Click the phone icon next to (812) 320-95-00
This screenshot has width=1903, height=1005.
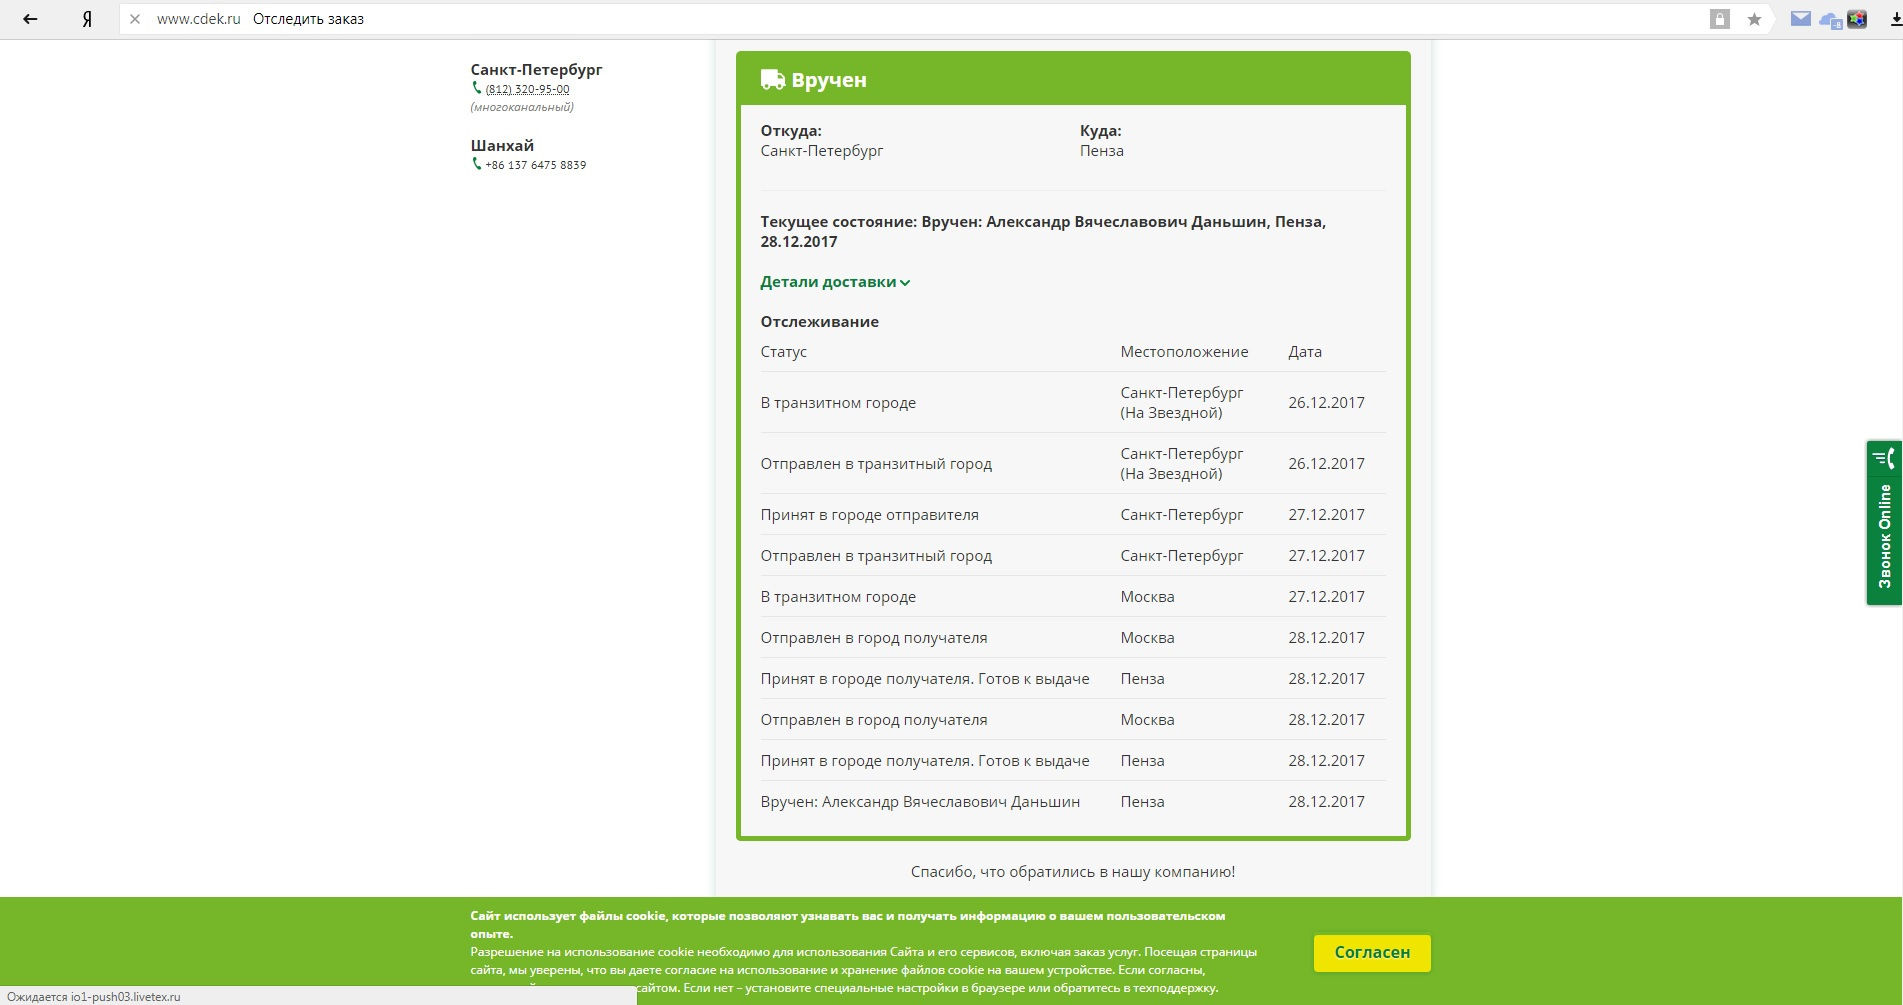pos(477,88)
